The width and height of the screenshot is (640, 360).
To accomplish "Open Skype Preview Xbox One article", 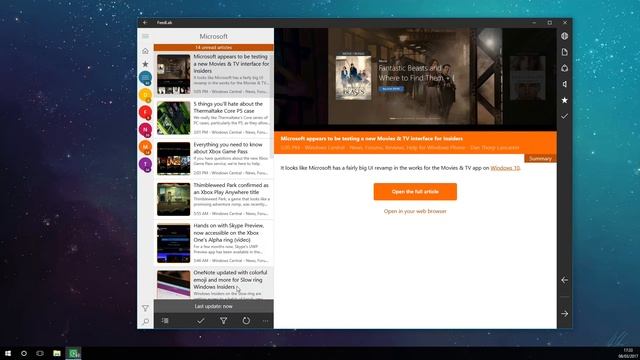I will 213,243.
